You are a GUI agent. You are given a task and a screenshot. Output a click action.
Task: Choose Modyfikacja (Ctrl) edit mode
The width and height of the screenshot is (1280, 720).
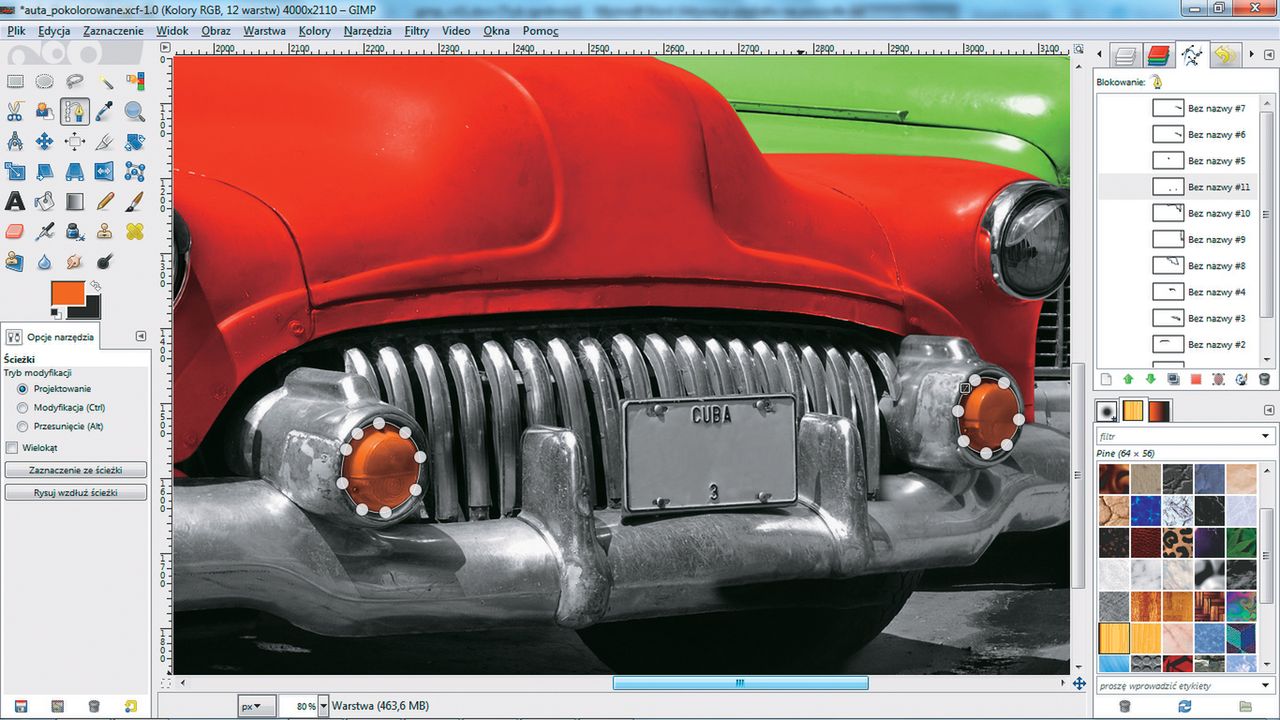[x=61, y=407]
